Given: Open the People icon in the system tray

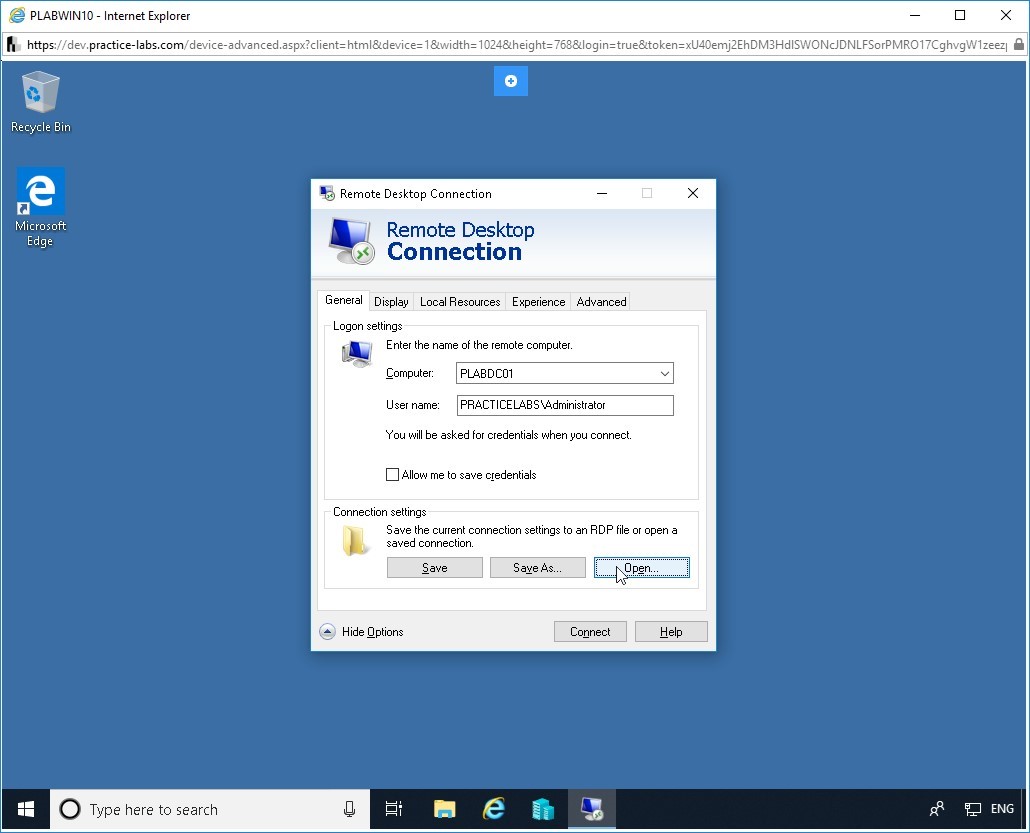Looking at the screenshot, I should point(937,809).
